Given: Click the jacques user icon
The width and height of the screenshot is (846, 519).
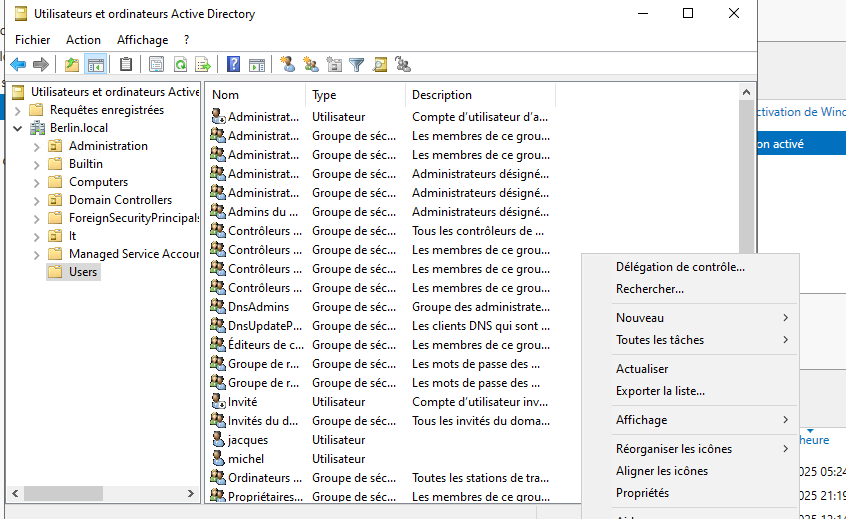Looking at the screenshot, I should pos(218,440).
